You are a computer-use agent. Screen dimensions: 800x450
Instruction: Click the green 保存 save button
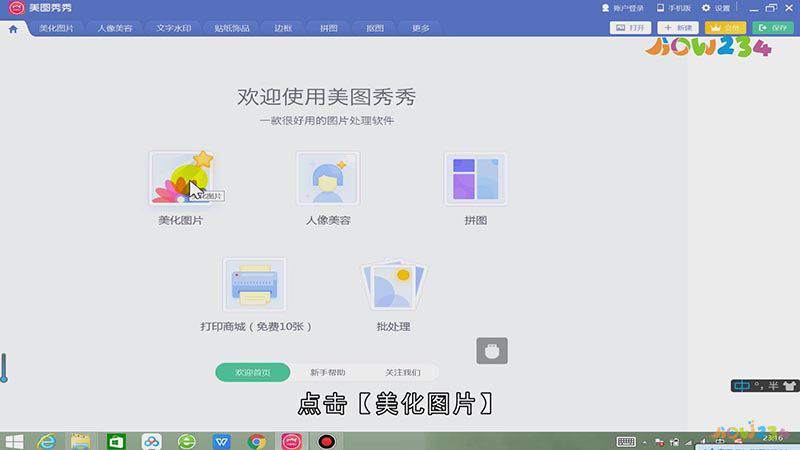(773, 28)
